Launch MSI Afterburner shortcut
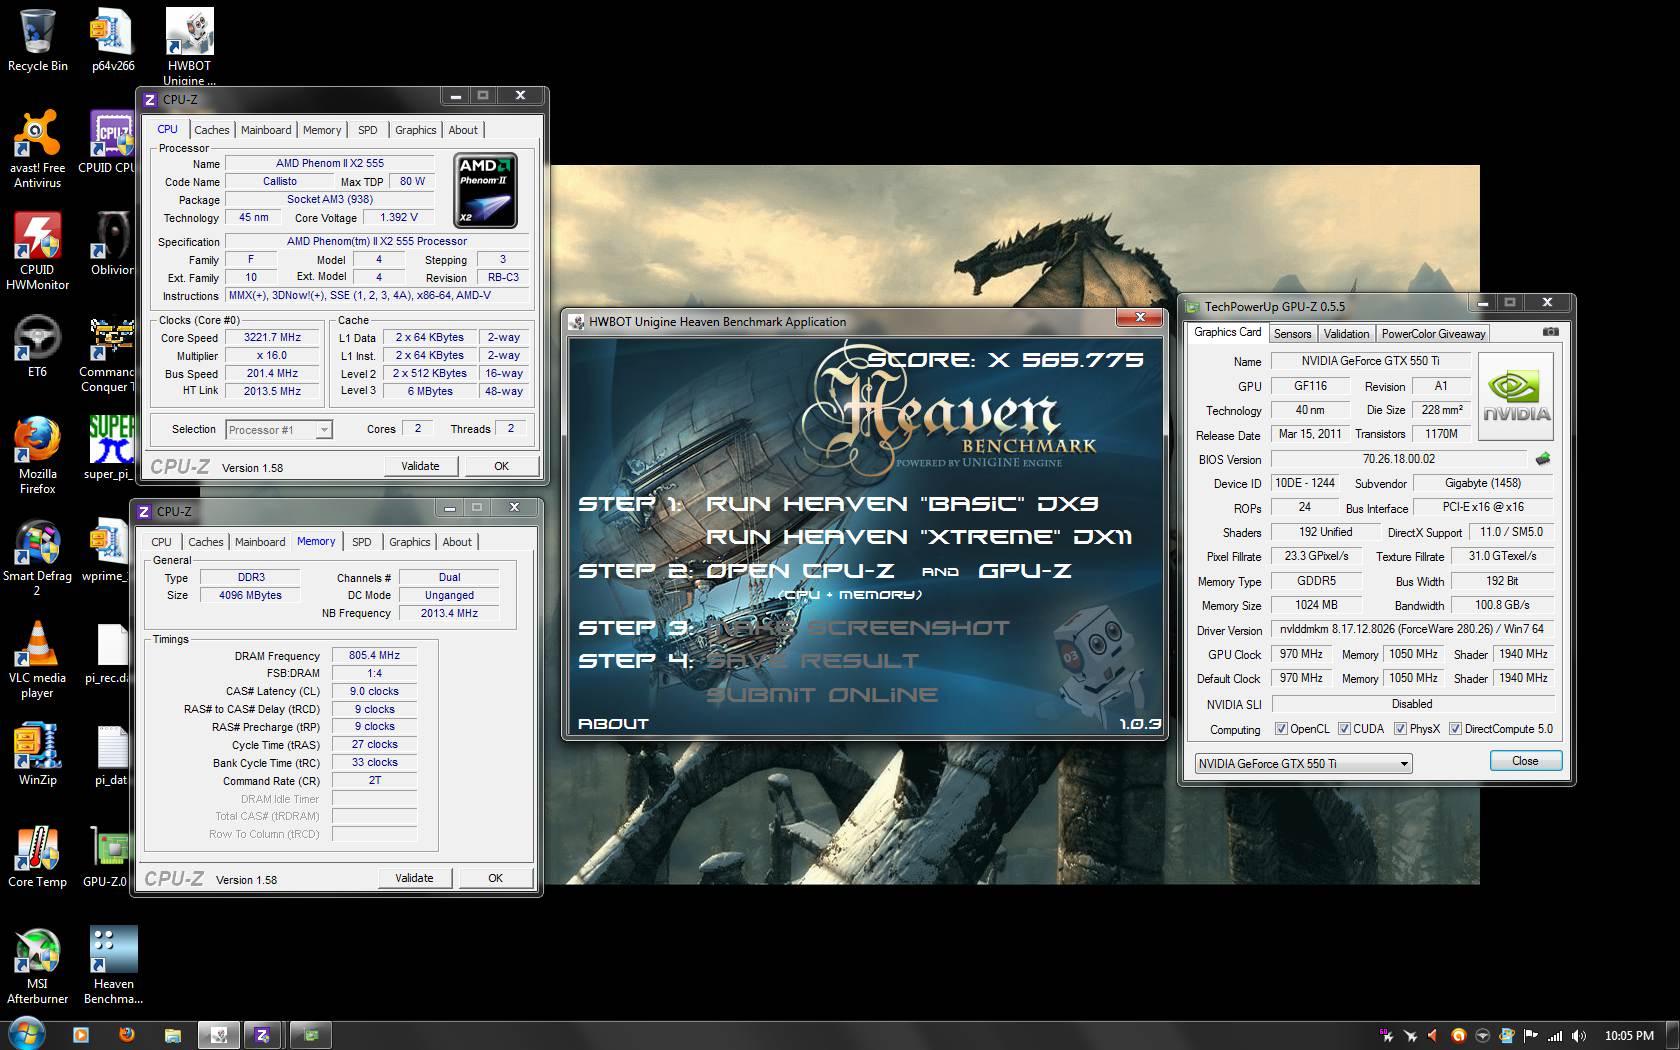Viewport: 1680px width, 1050px height. click(37, 966)
